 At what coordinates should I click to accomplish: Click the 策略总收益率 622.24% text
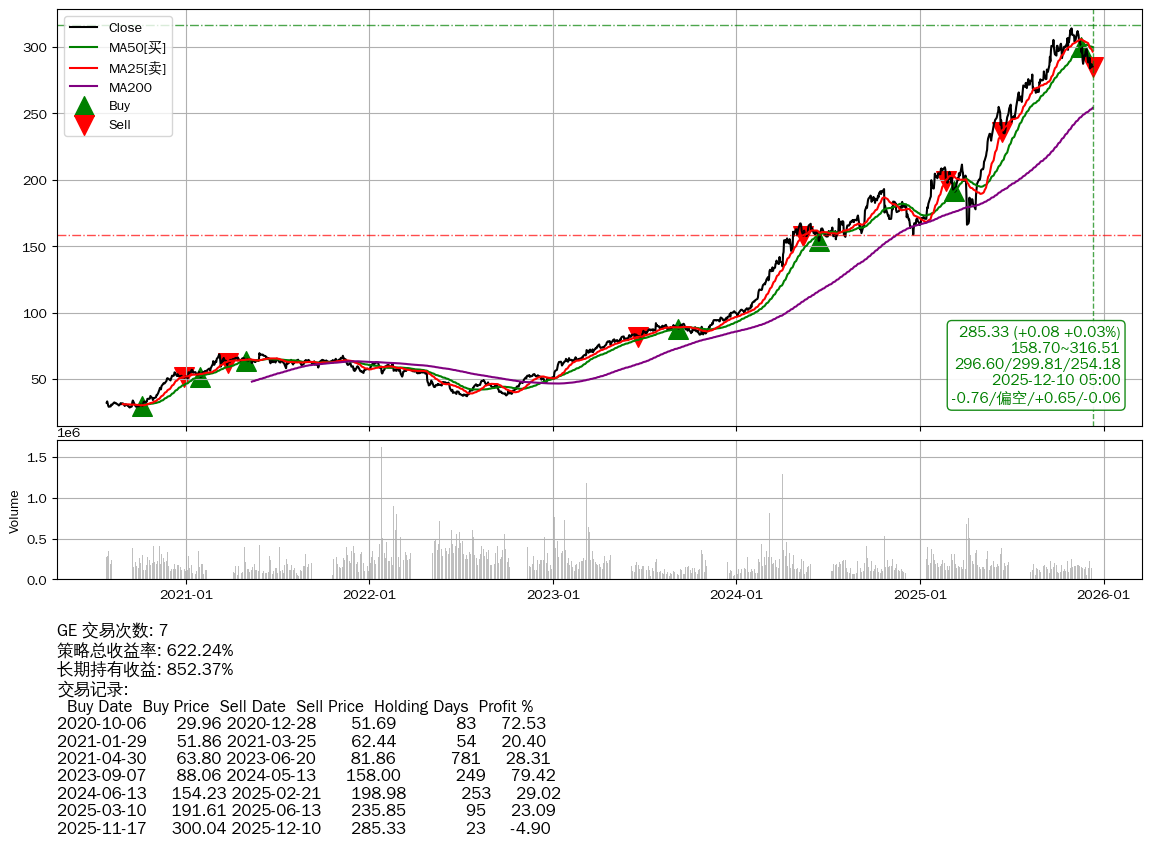[145, 650]
